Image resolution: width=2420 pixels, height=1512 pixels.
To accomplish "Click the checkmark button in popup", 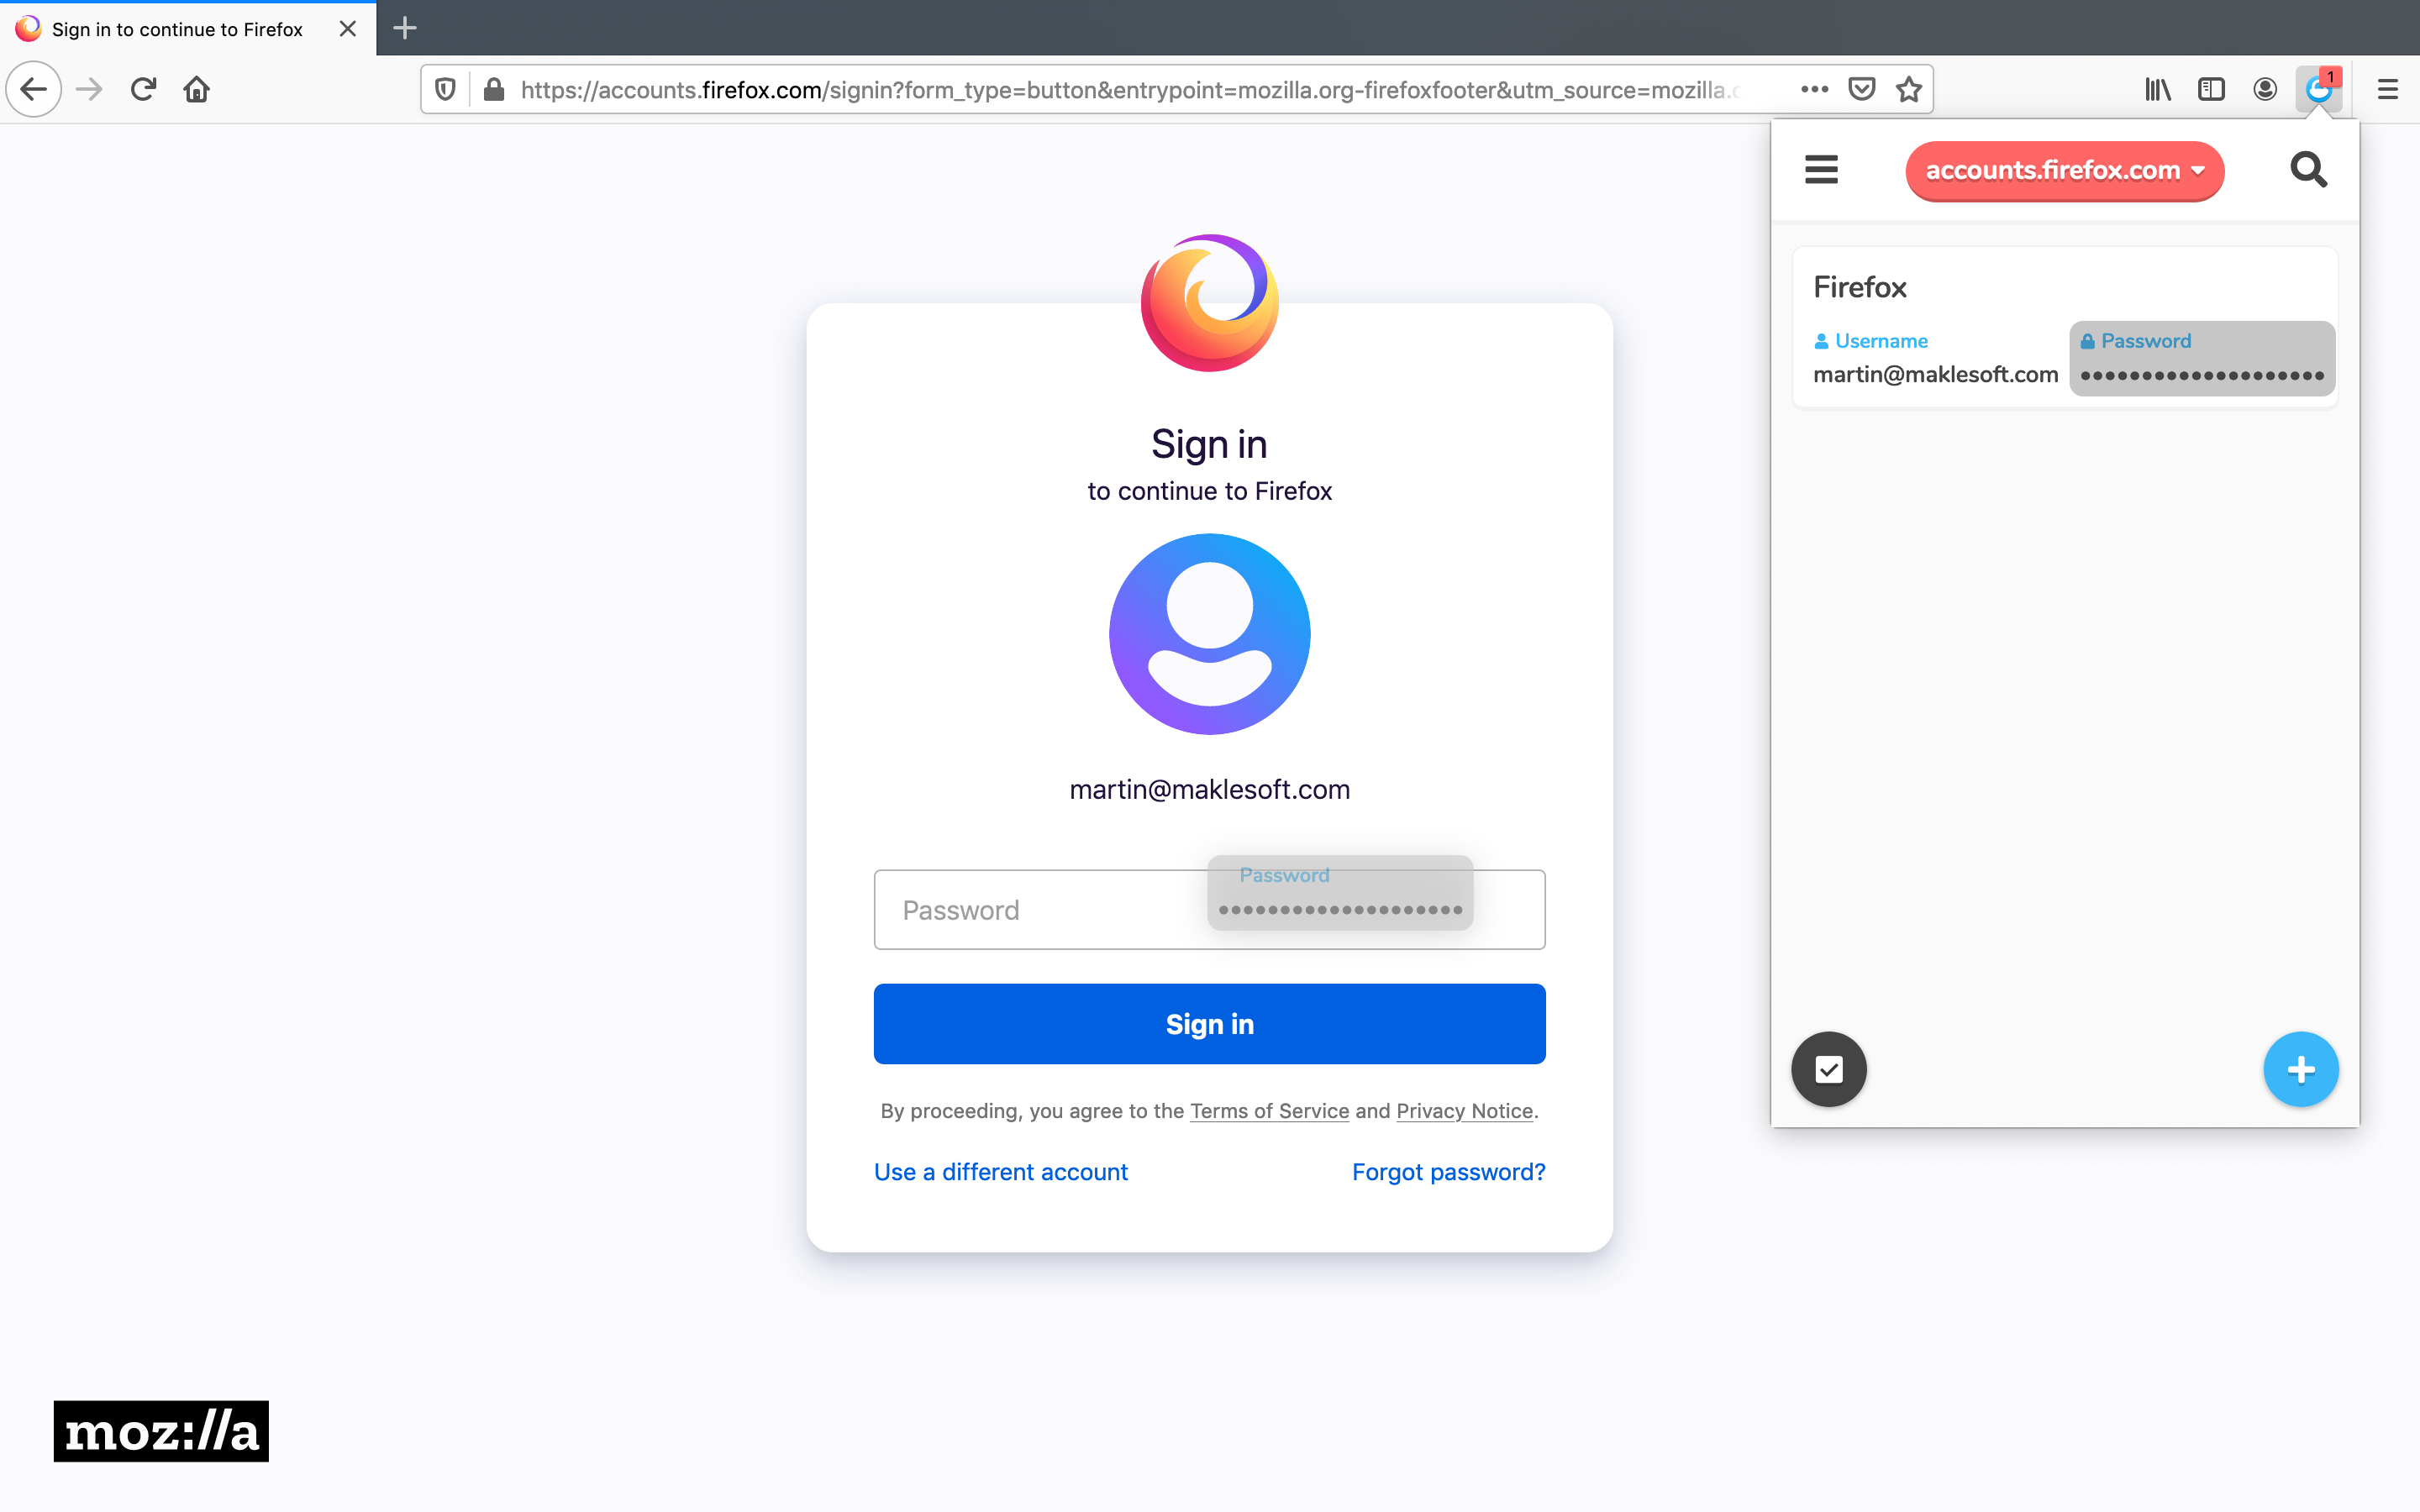I will [x=1829, y=1069].
